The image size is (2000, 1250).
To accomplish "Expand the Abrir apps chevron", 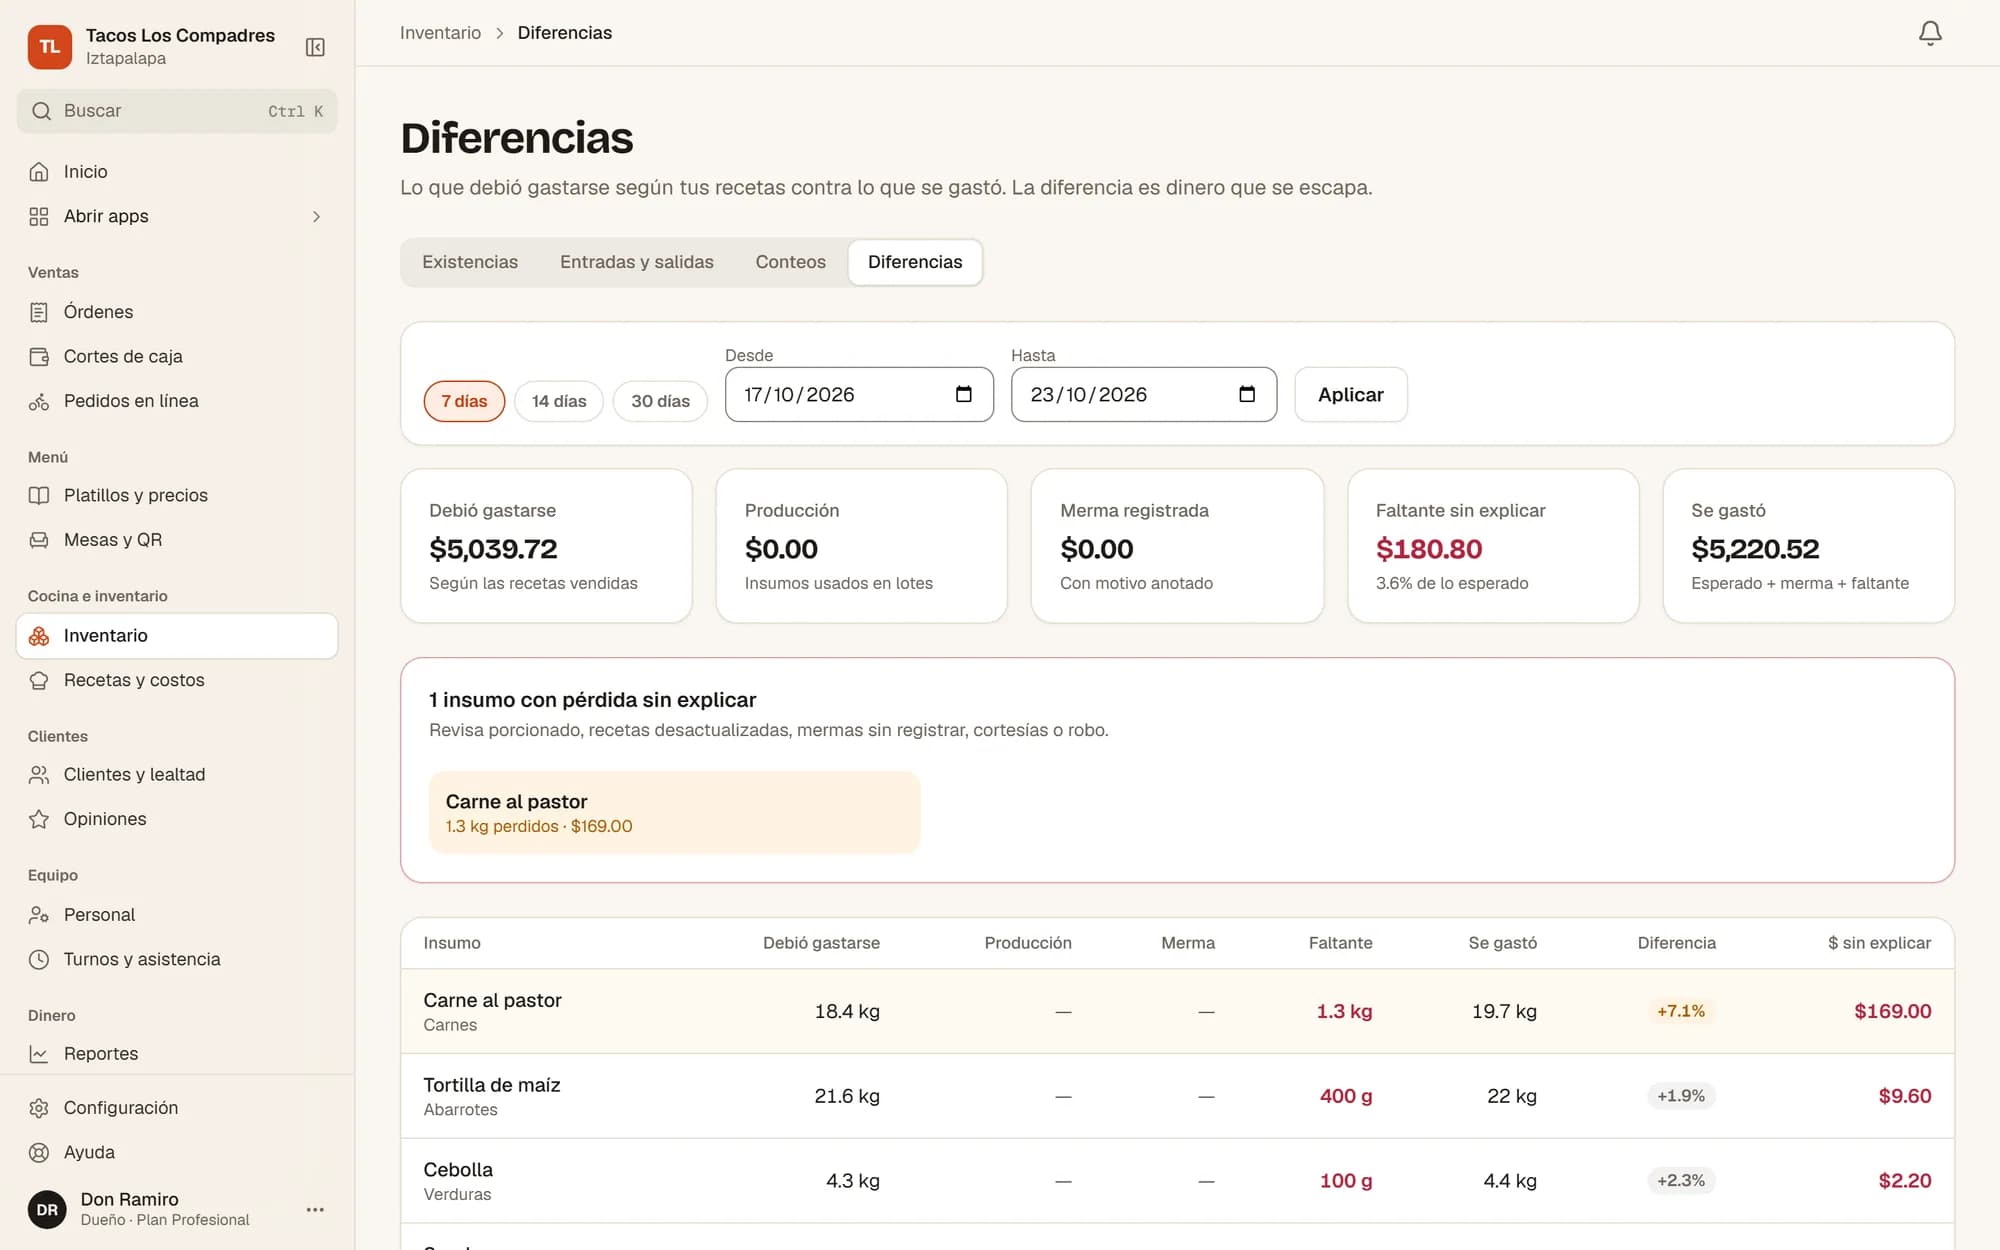I will 316,216.
